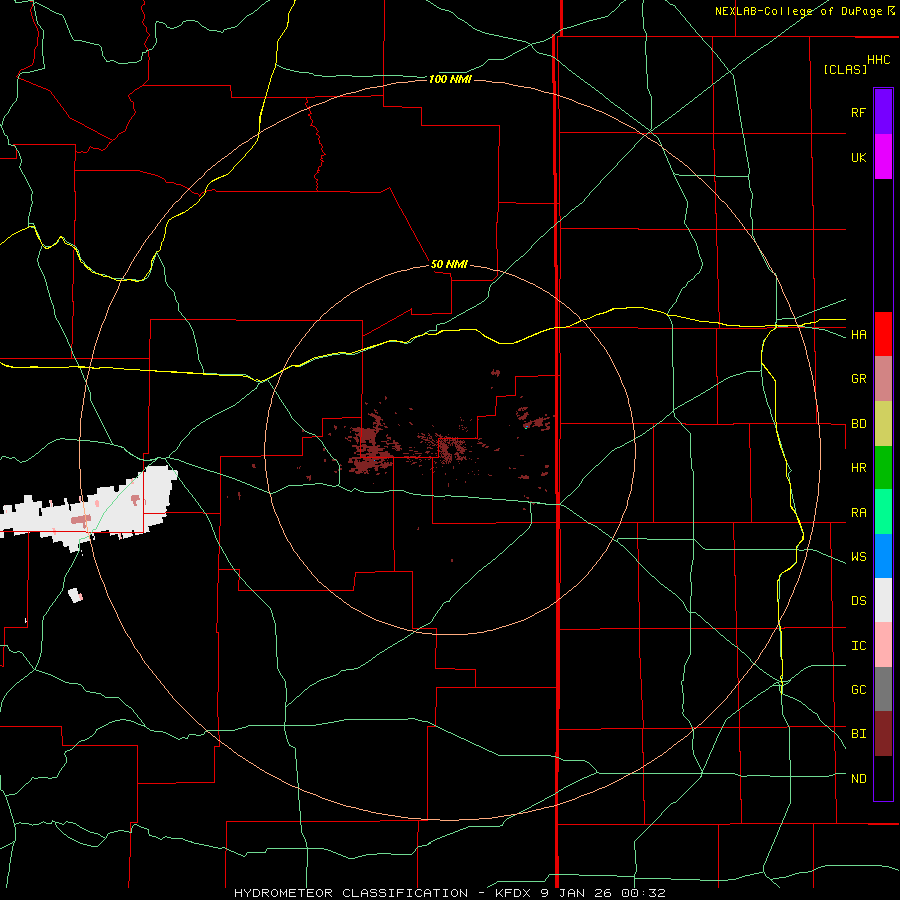Click the GC ground clutter gray swatch
Screen dimensions: 900x900
[883, 689]
